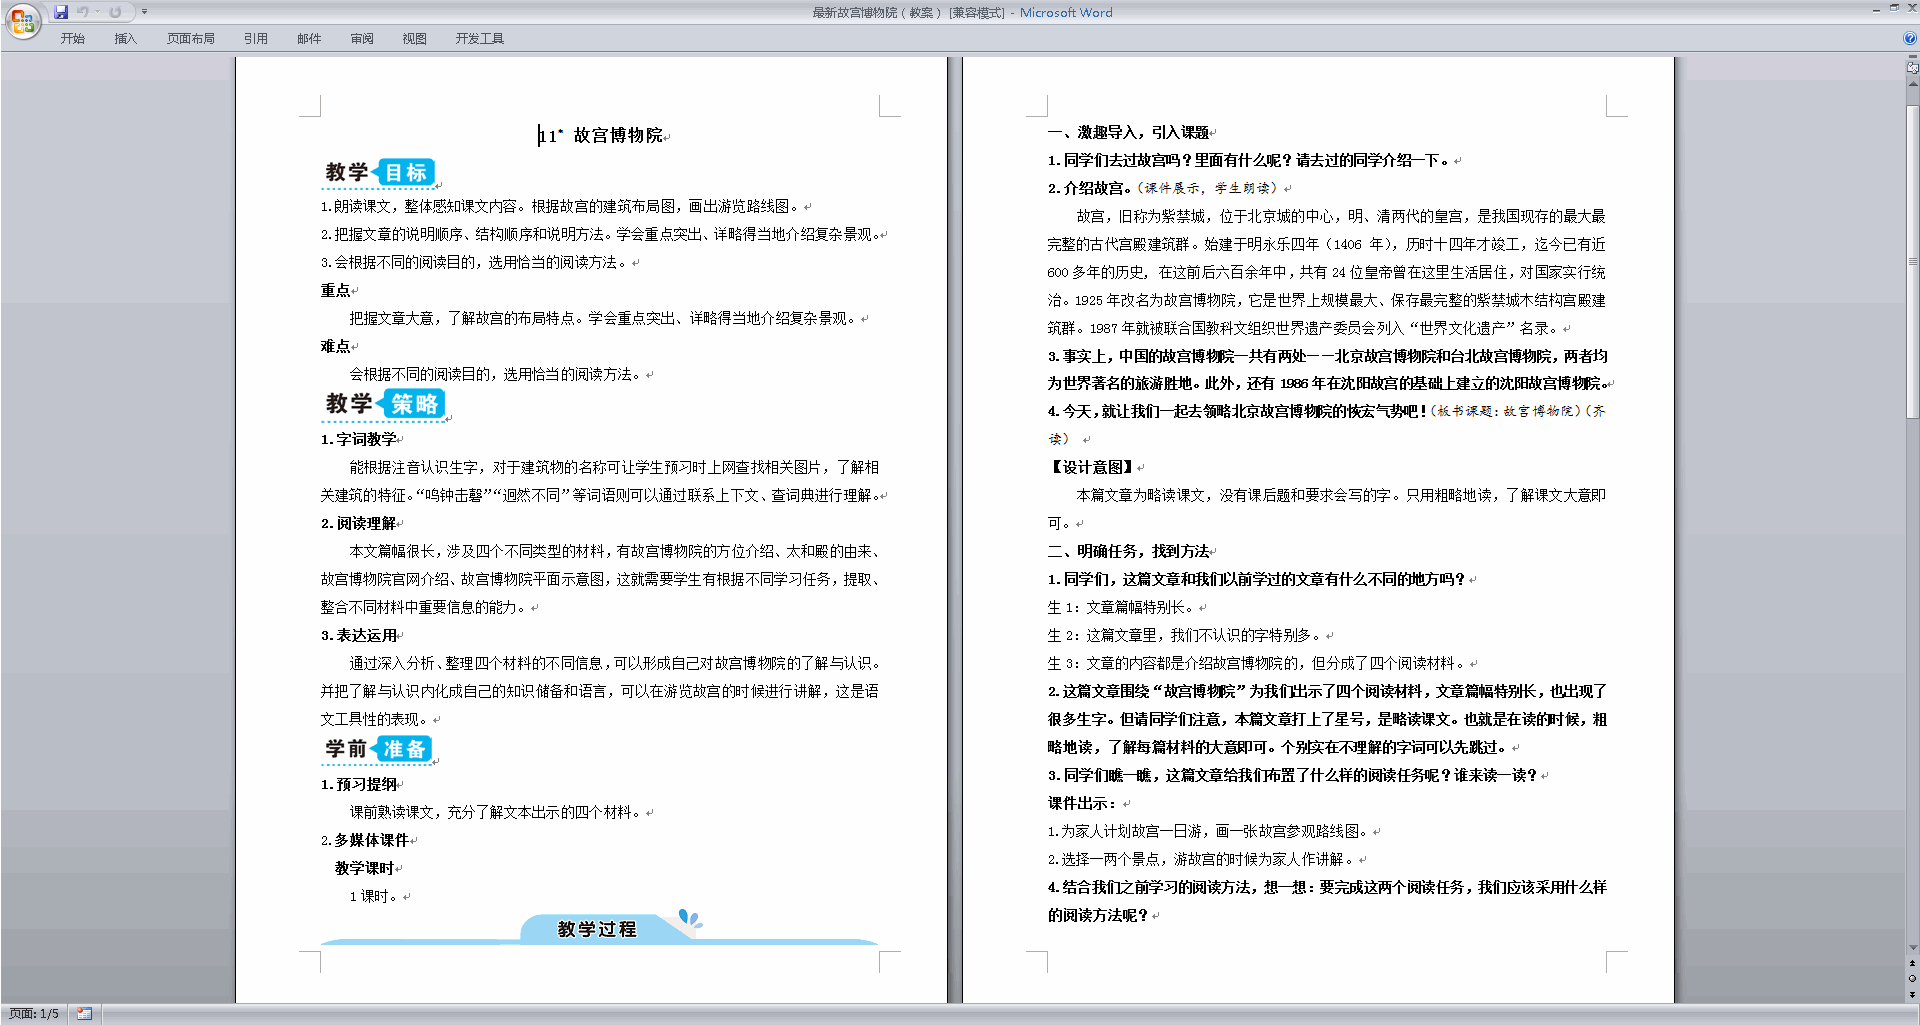Image resolution: width=1920 pixels, height=1025 pixels.
Task: Click the Previous Page double-arrow button
Action: [1912, 964]
